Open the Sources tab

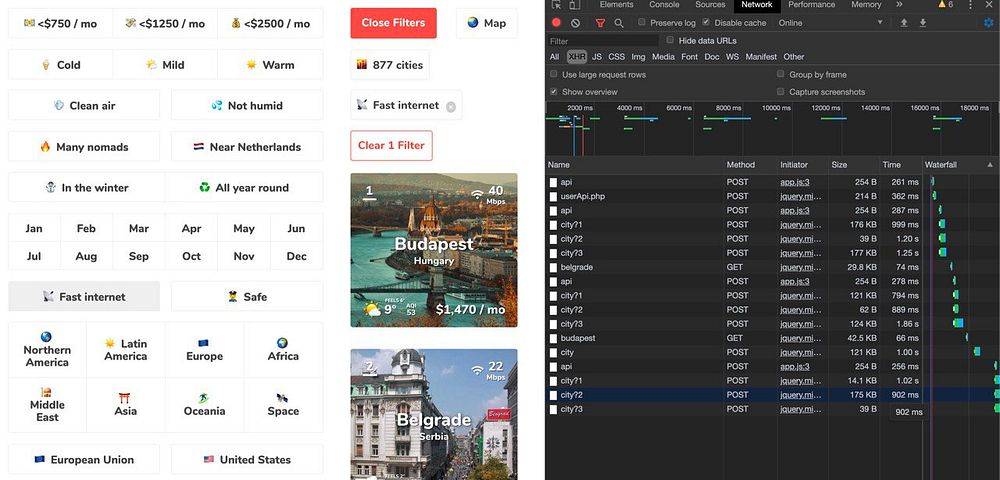click(710, 4)
